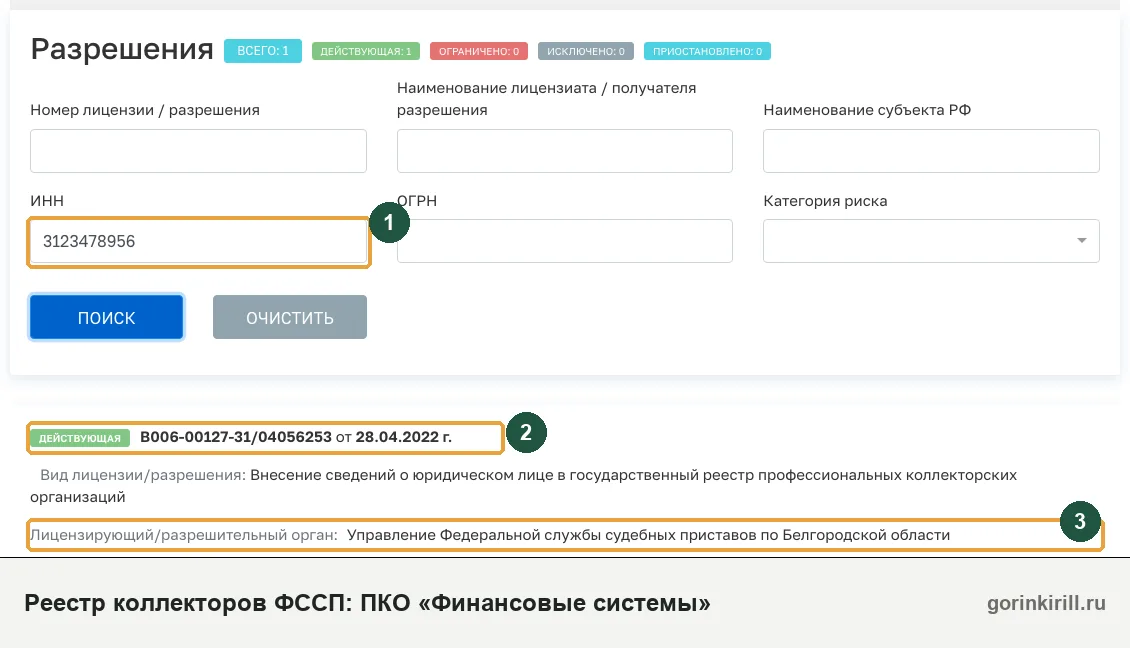1130x648 pixels.
Task: Click the Номер лицензии / разрешения label
Action: coord(145,110)
